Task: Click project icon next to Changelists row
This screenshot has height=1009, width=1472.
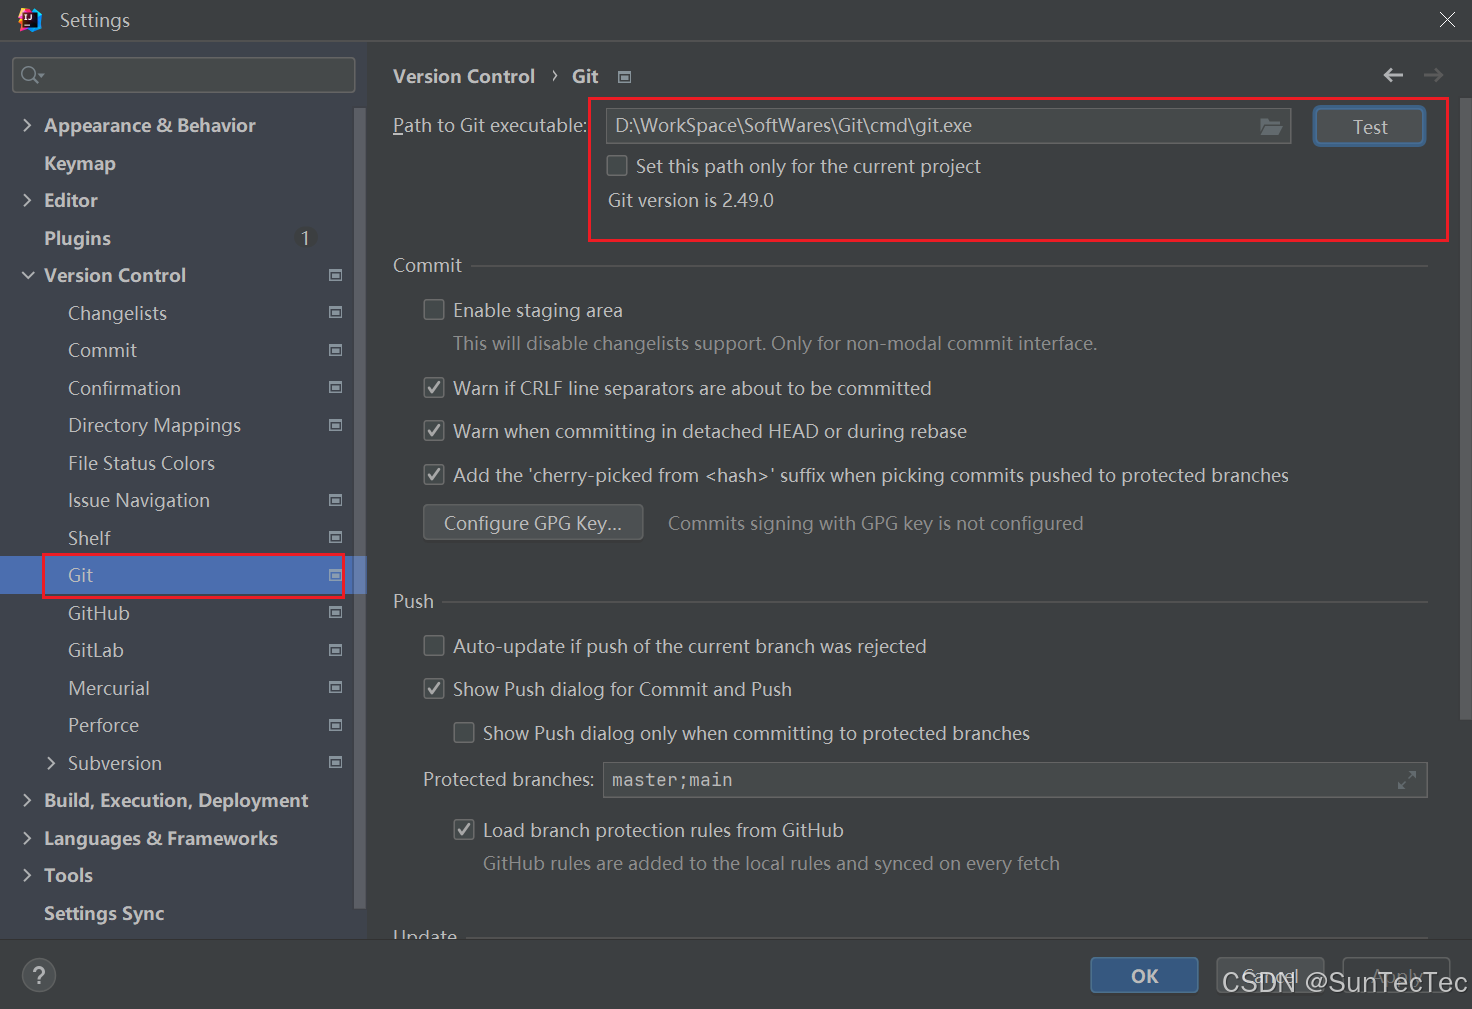Action: coord(336,313)
